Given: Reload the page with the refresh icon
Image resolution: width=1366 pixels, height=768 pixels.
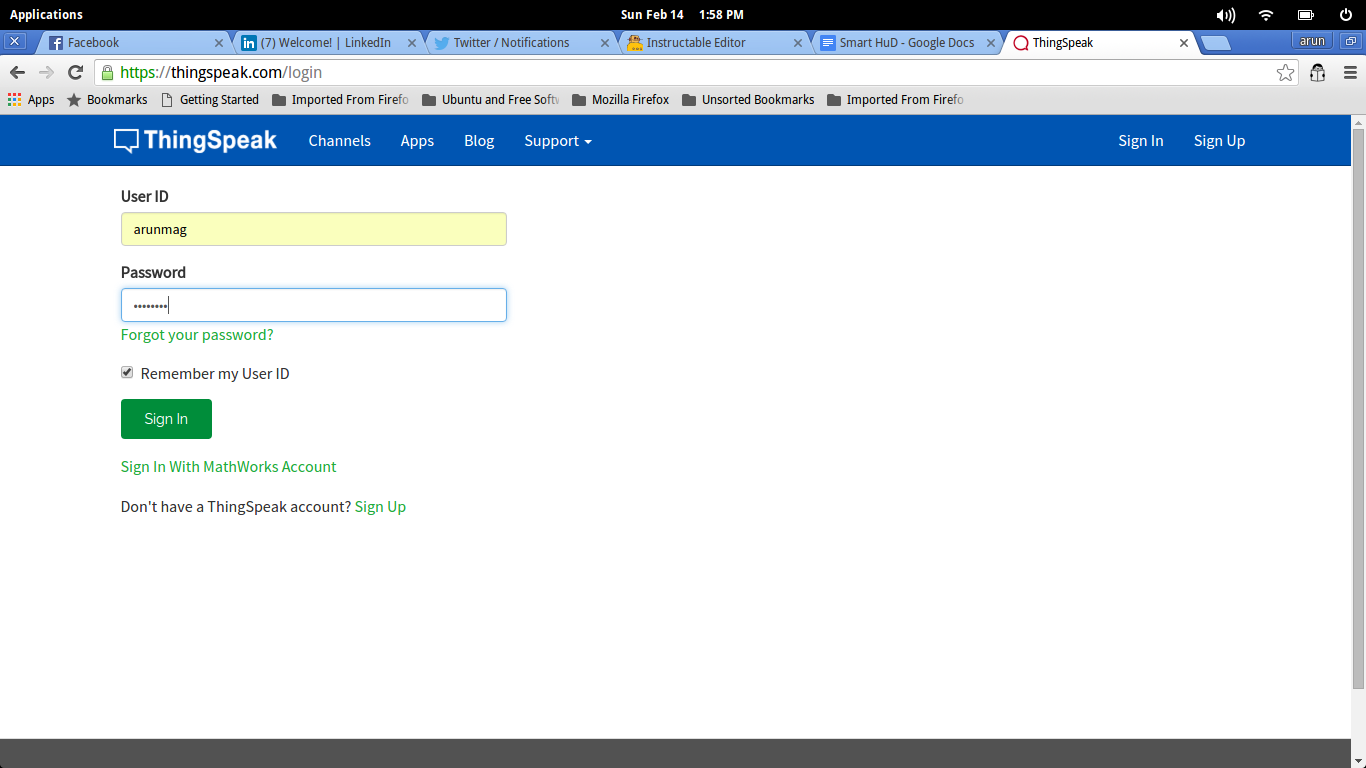Looking at the screenshot, I should [x=75, y=72].
